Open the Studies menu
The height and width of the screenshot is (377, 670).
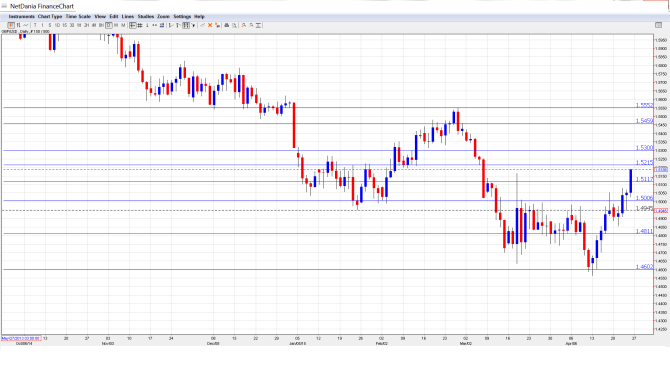[146, 17]
